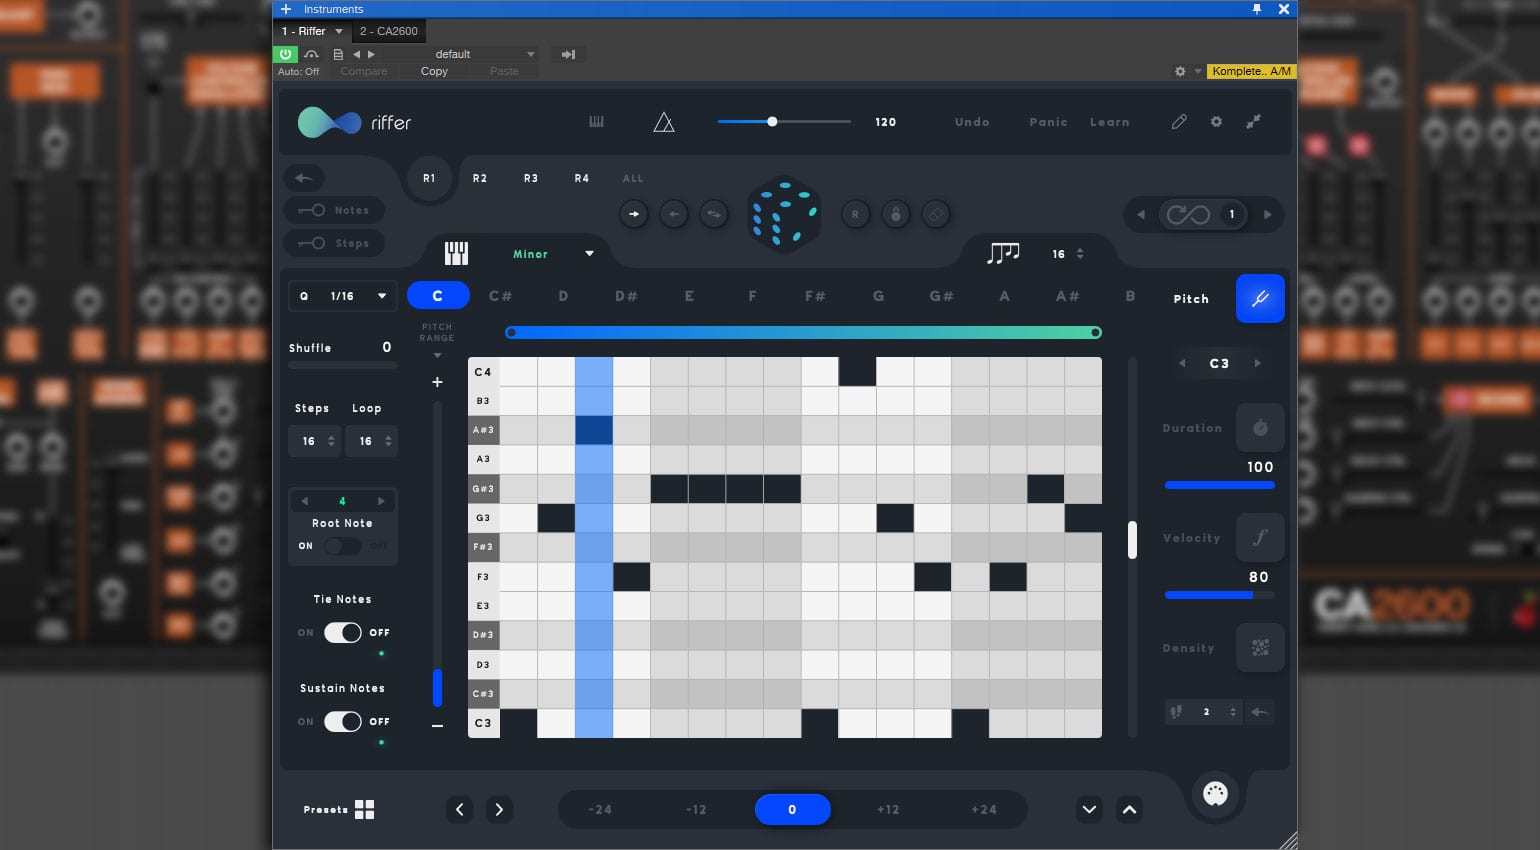Turn on Sustain Notes
Screen dimensions: 1540x850
pyautogui.click(x=343, y=721)
